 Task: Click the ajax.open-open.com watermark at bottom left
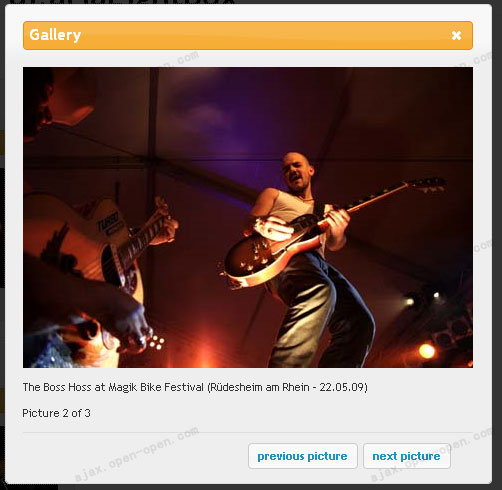137,455
